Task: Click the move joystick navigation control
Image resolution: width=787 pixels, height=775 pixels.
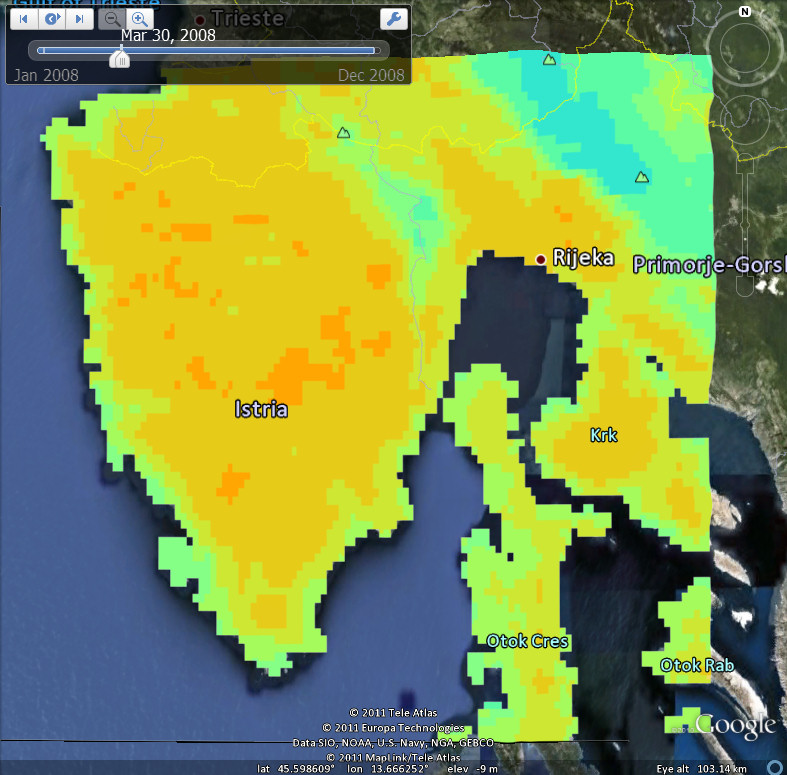Action: click(745, 120)
